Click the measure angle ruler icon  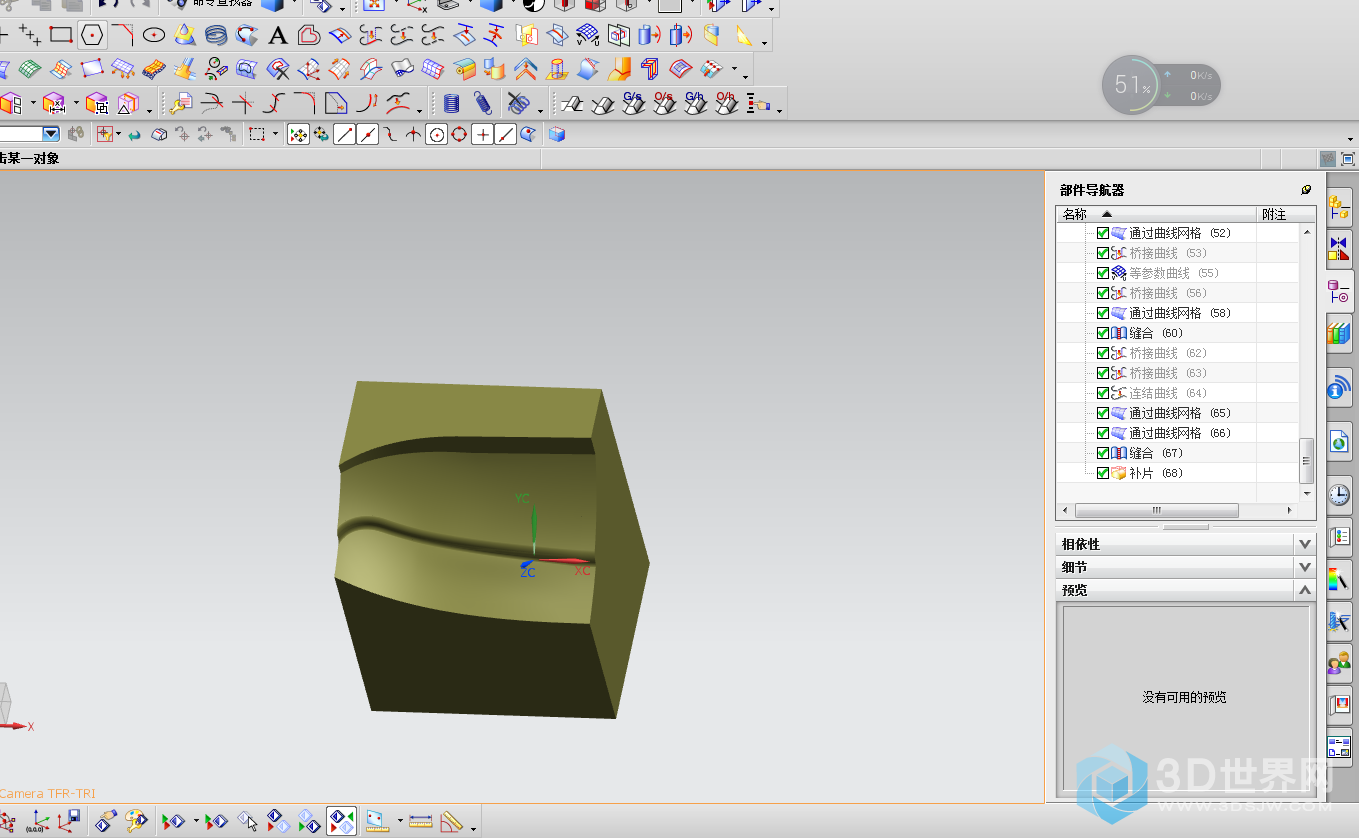click(x=451, y=822)
